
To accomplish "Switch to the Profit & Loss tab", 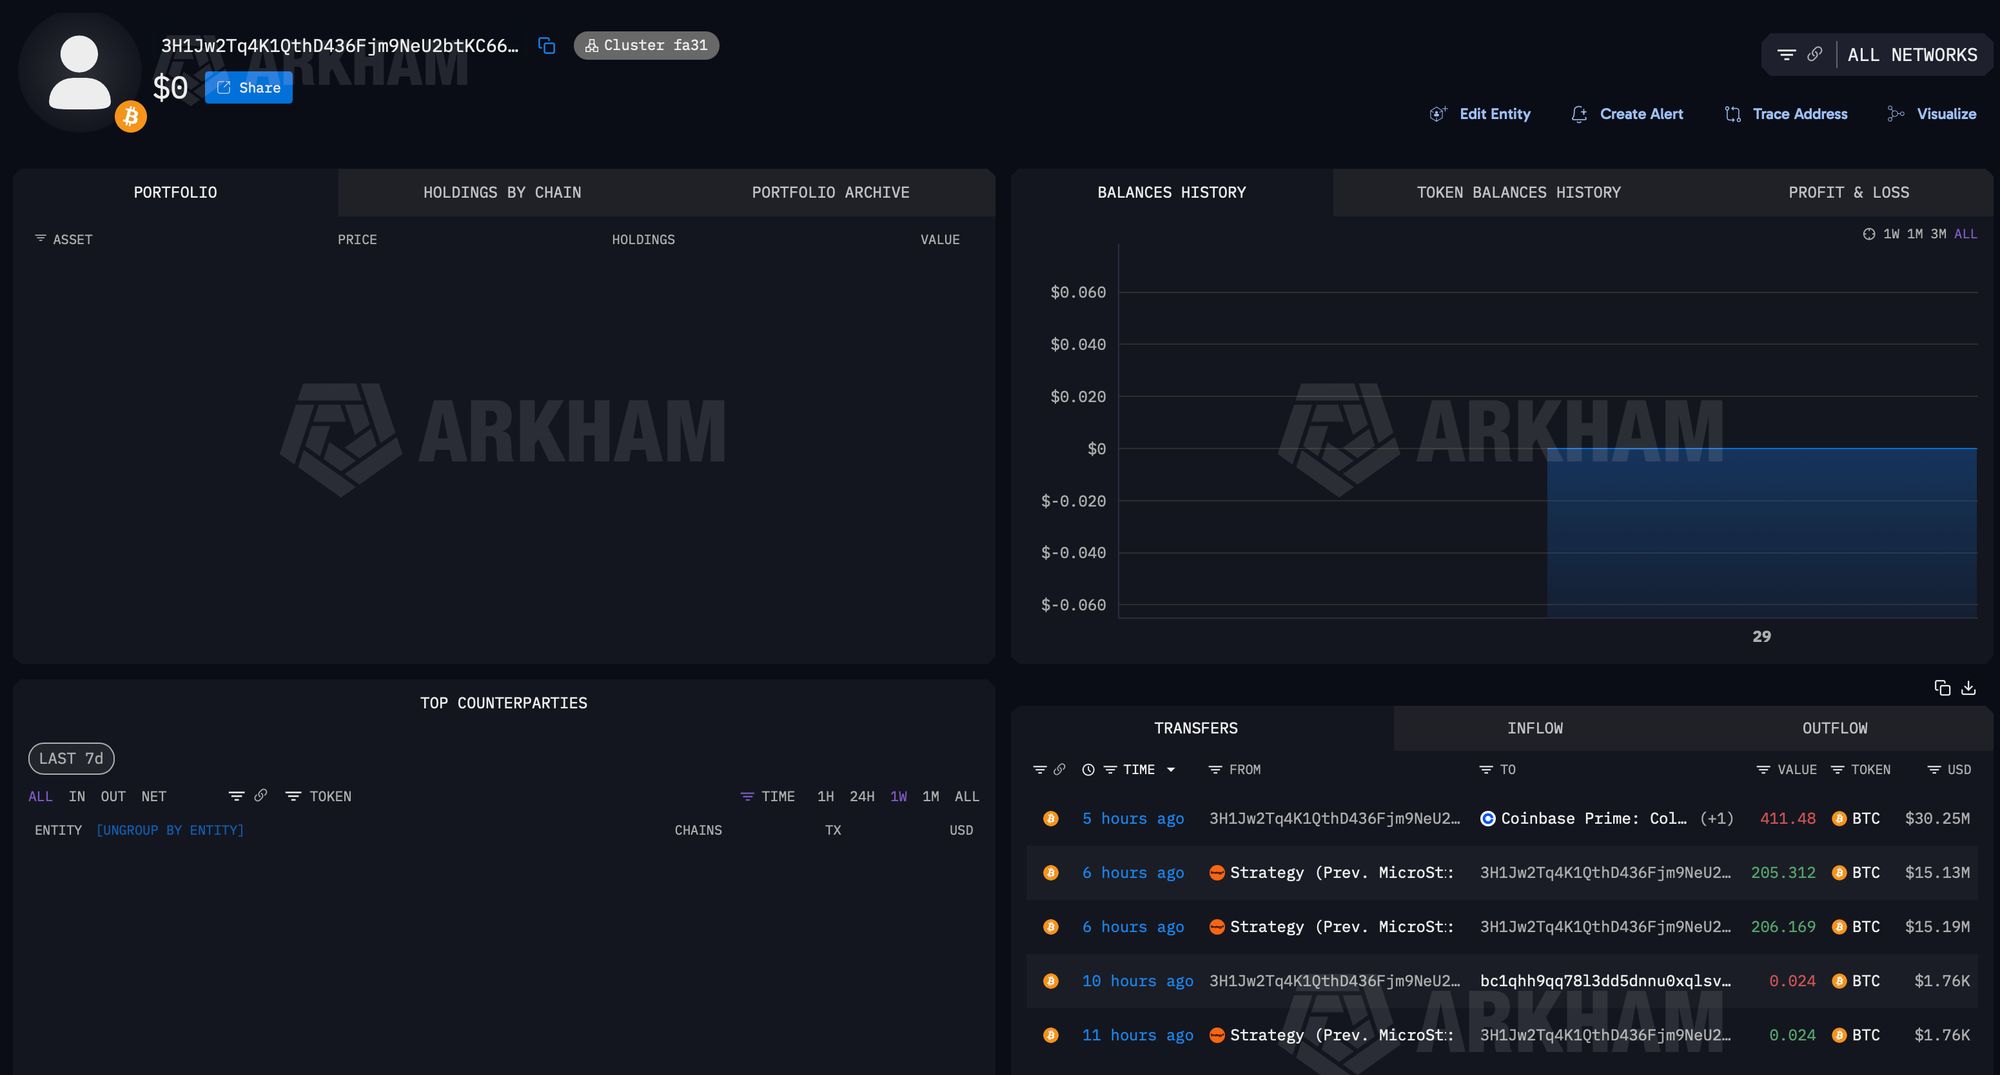I will pos(1848,192).
